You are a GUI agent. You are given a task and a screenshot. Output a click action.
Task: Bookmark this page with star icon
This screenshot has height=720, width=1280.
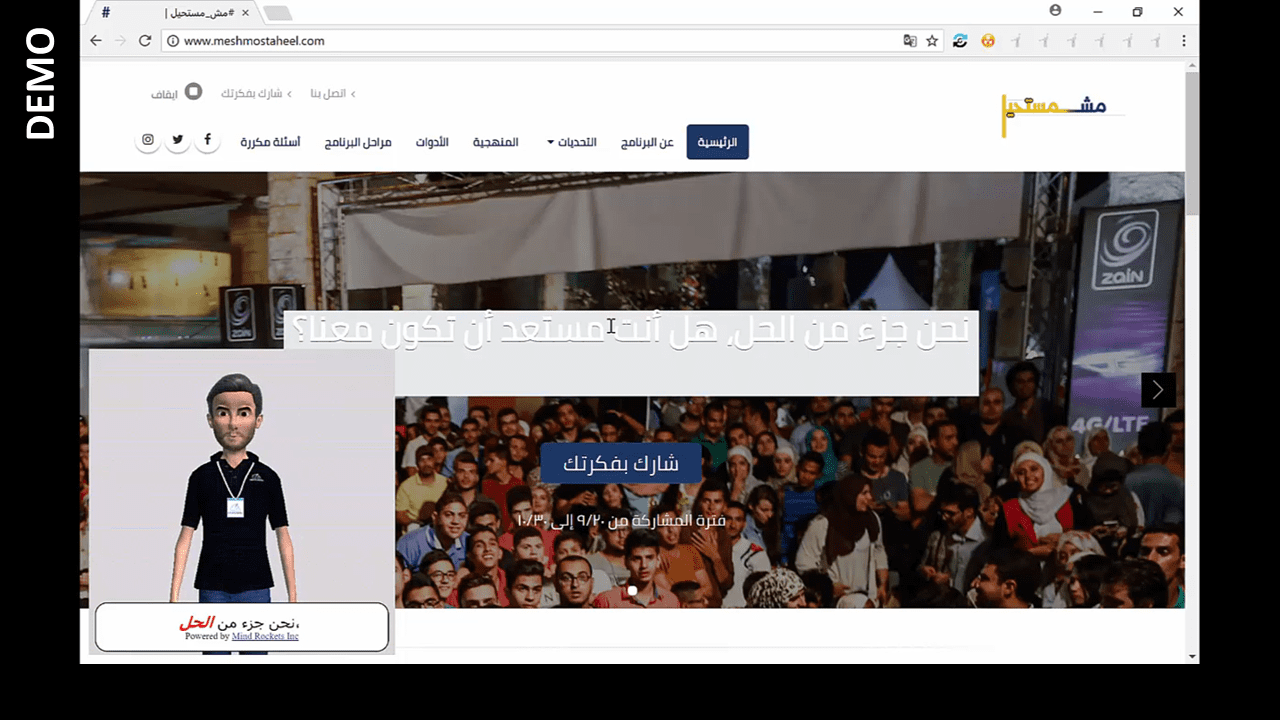pyautogui.click(x=932, y=41)
